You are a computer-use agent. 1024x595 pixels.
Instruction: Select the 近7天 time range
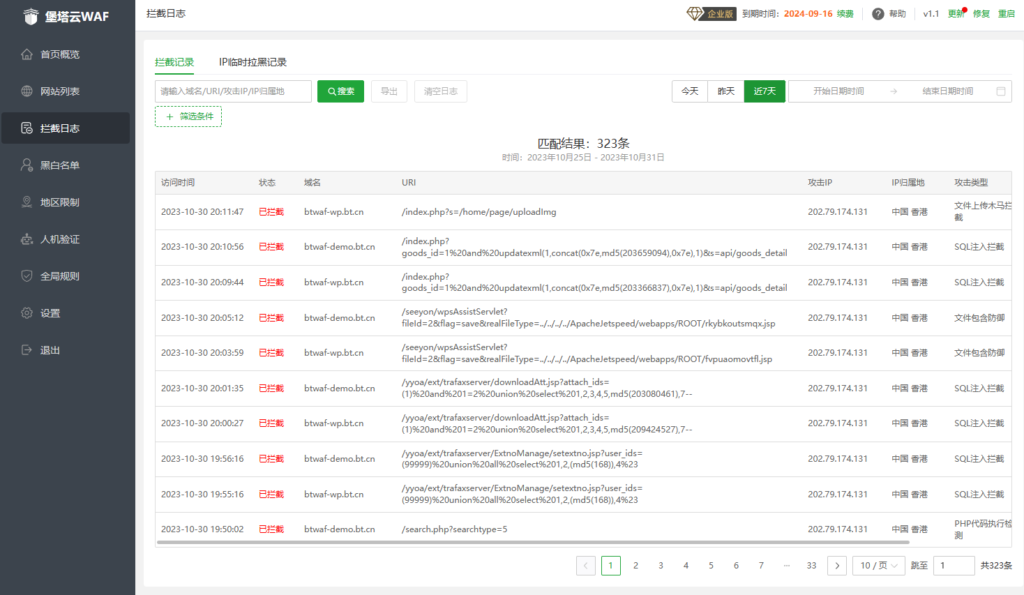[764, 91]
